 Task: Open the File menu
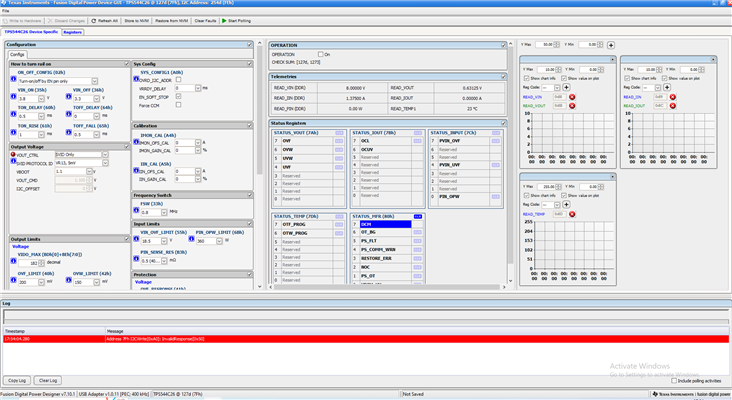coord(6,11)
